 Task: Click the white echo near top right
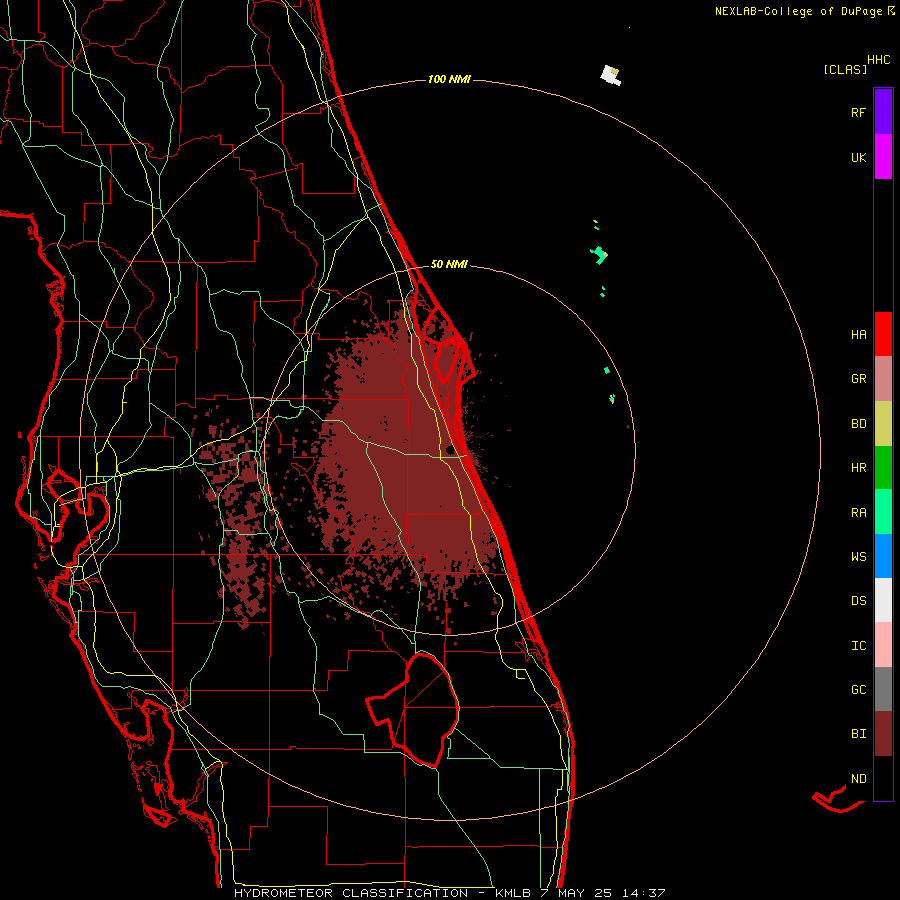click(x=611, y=76)
